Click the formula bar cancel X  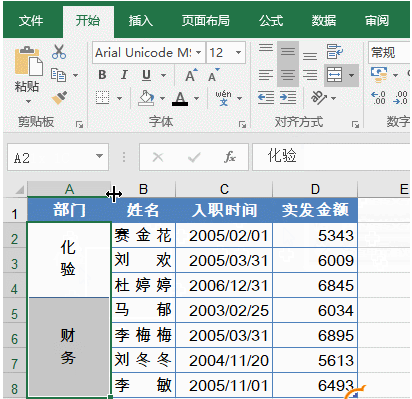click(x=158, y=157)
